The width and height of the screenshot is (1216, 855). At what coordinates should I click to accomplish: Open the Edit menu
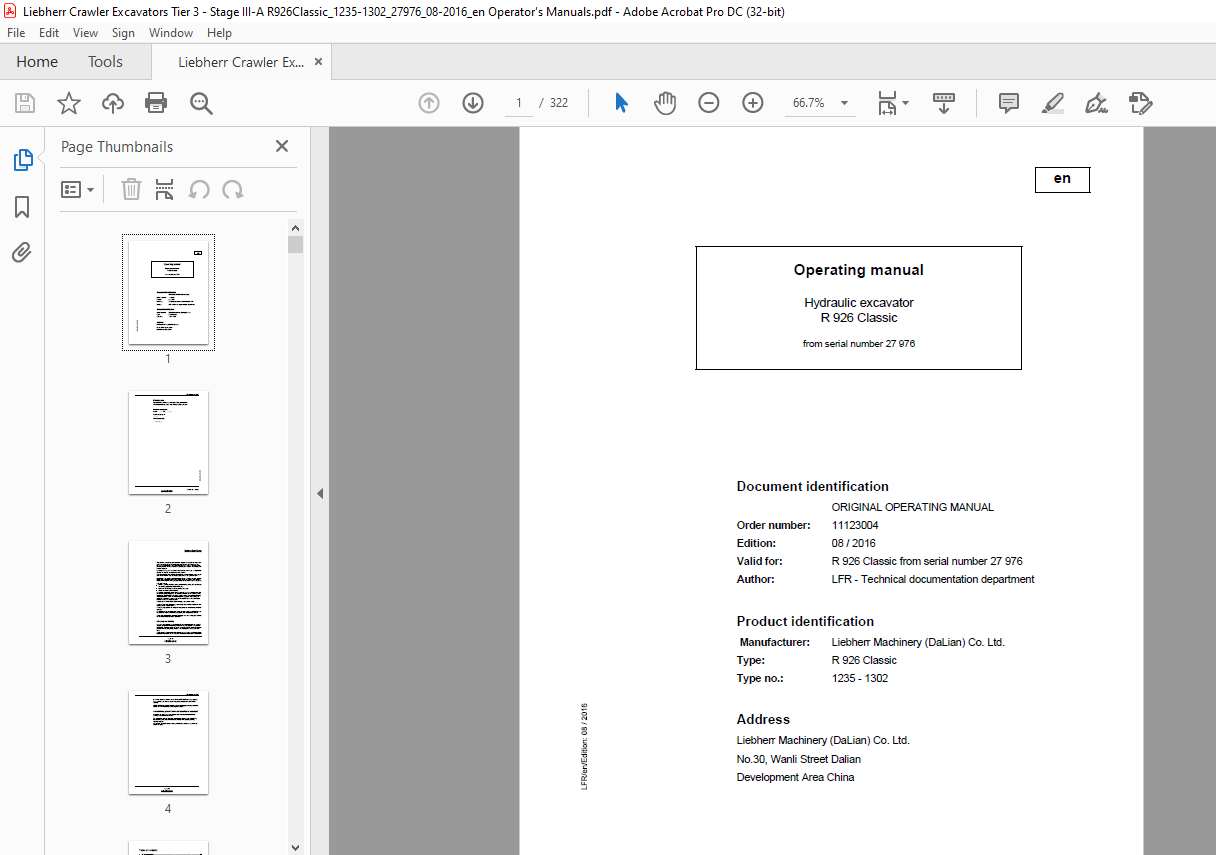coord(49,33)
